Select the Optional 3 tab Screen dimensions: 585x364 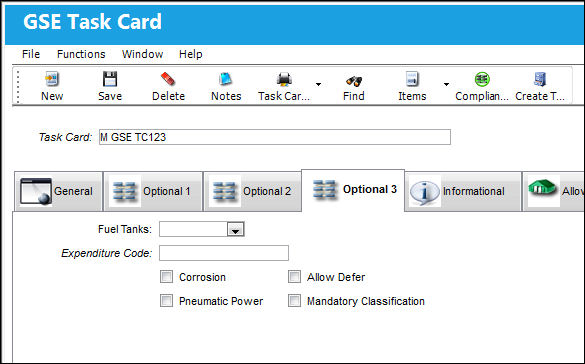pyautogui.click(x=353, y=190)
